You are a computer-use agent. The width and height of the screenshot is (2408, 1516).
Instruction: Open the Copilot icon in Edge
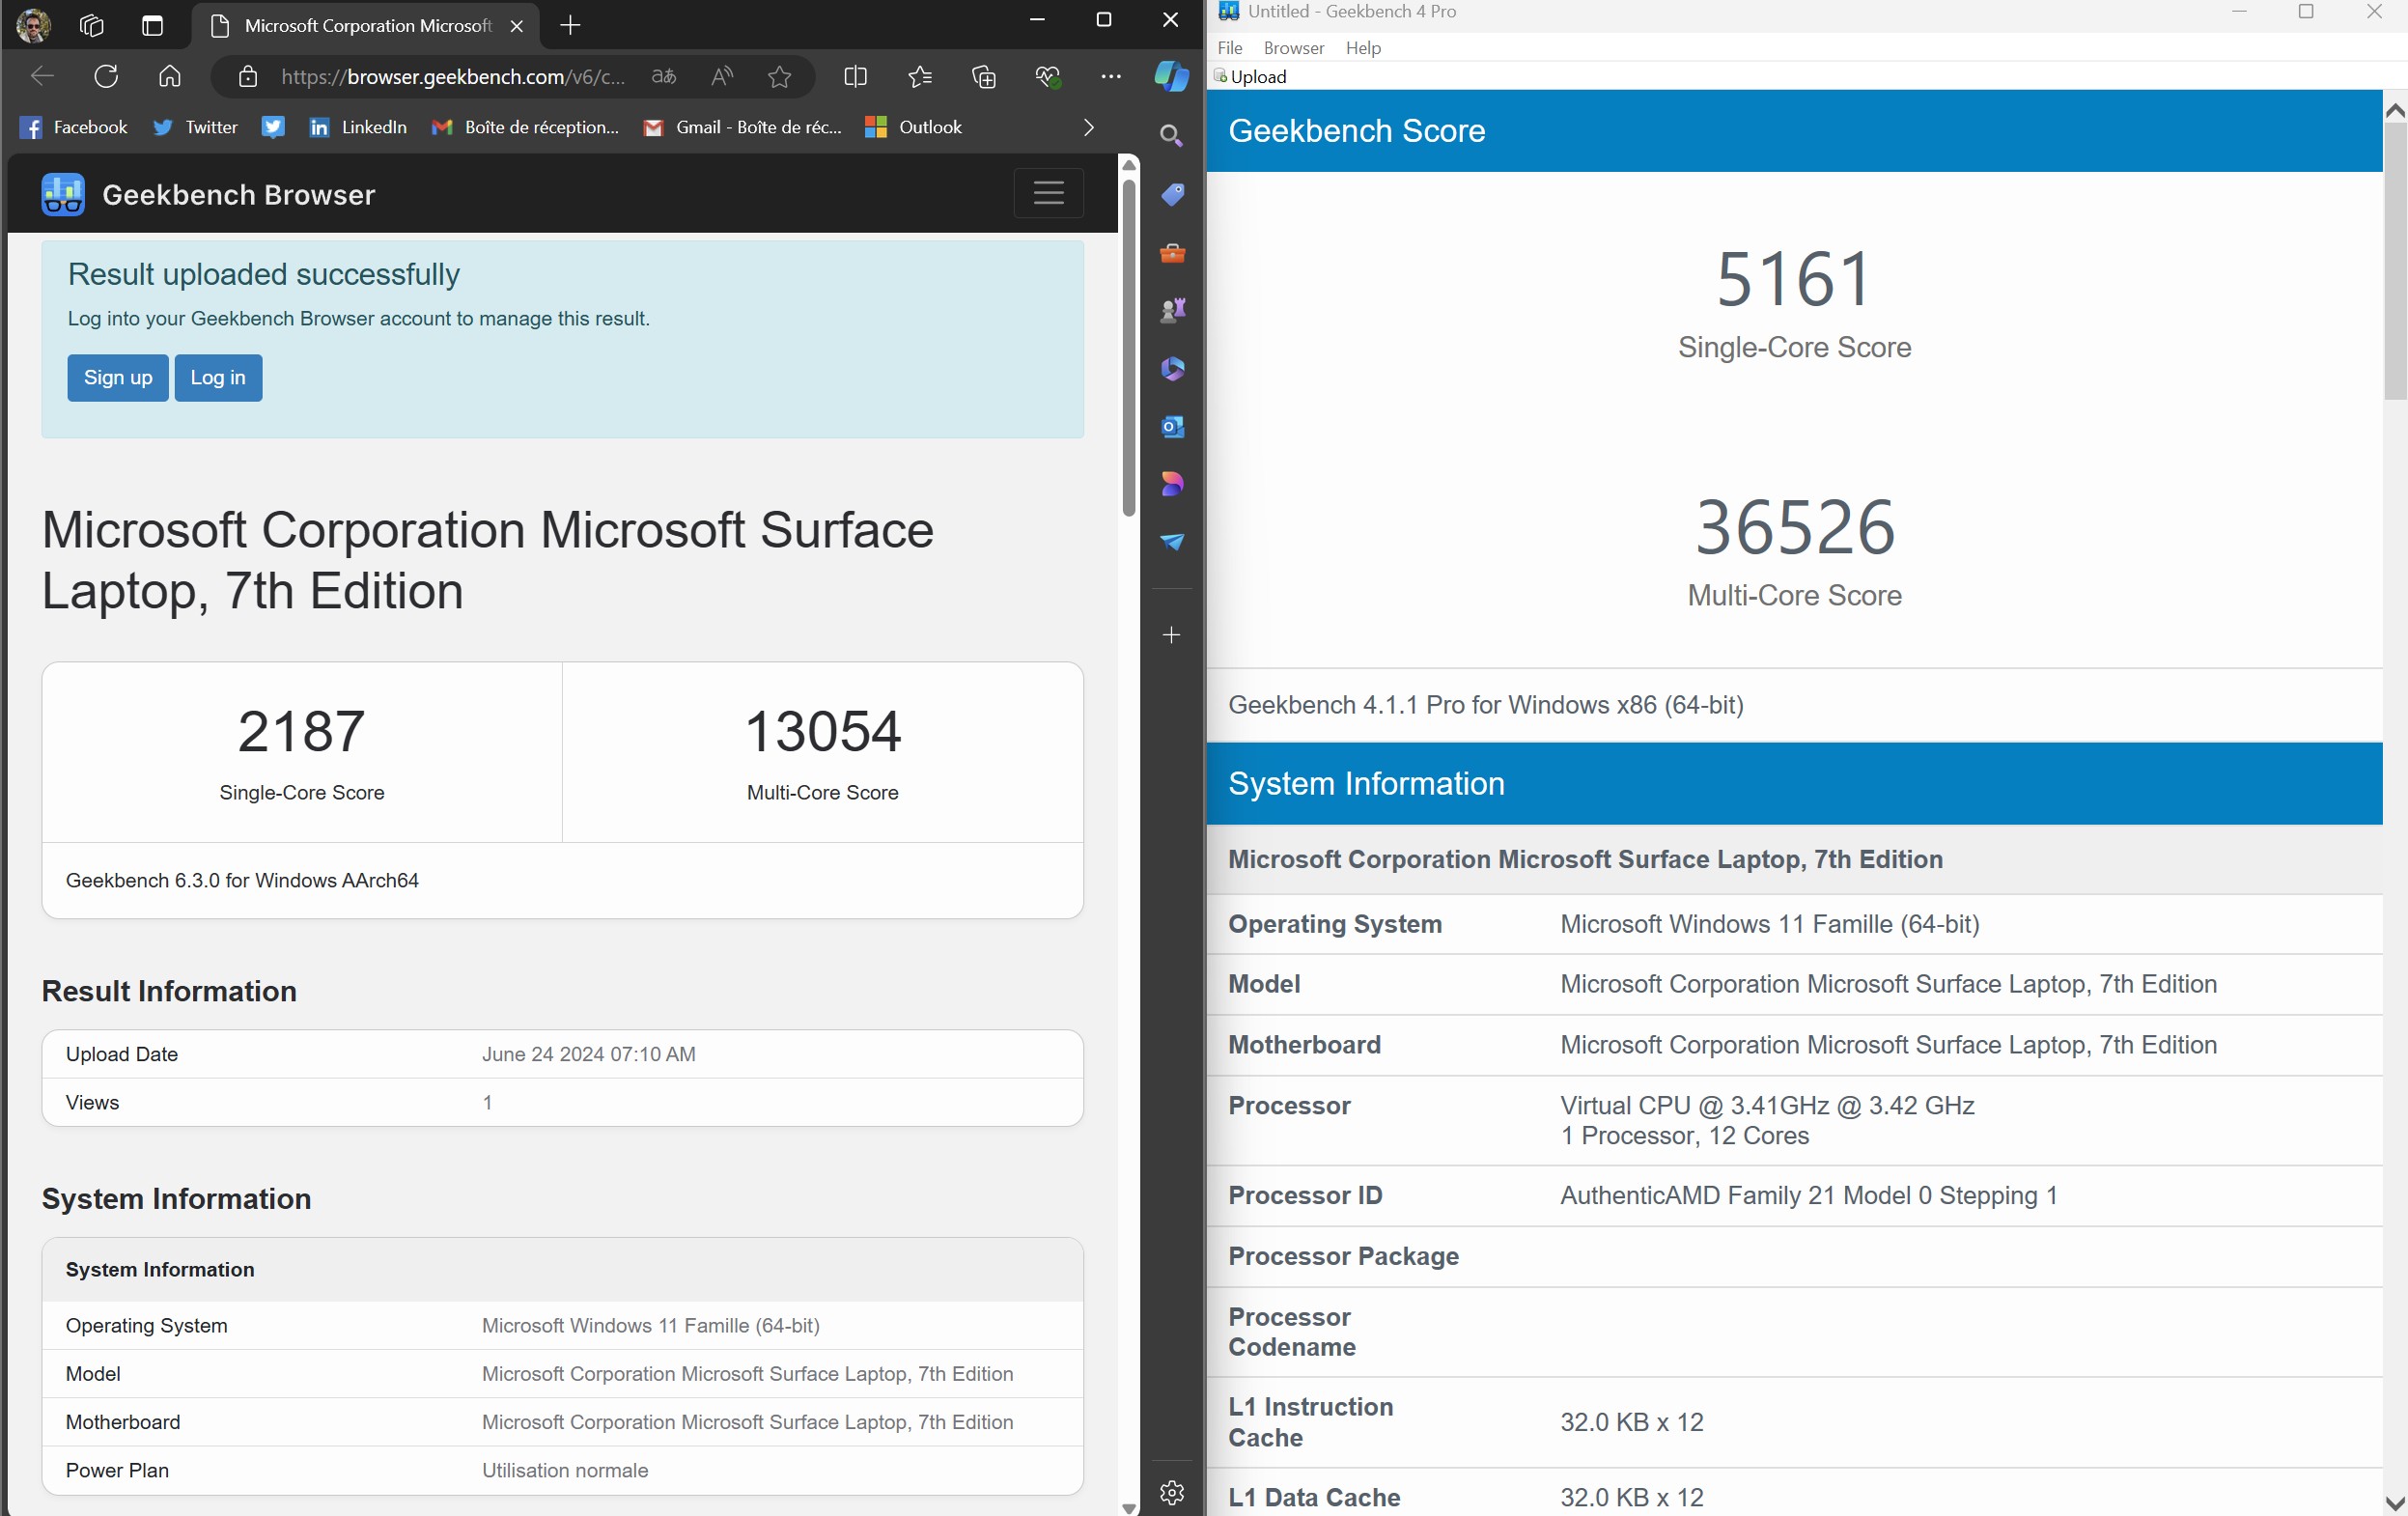coord(1172,76)
